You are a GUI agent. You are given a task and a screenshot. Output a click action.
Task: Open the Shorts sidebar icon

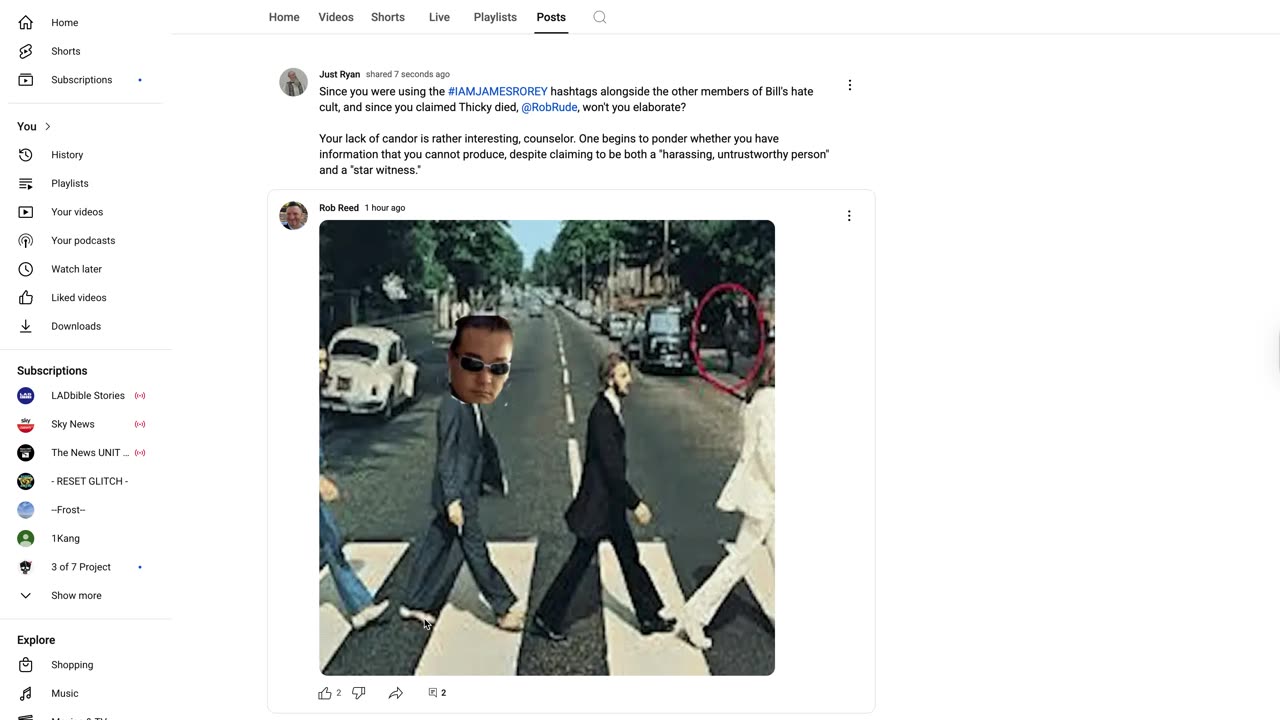coord(26,51)
